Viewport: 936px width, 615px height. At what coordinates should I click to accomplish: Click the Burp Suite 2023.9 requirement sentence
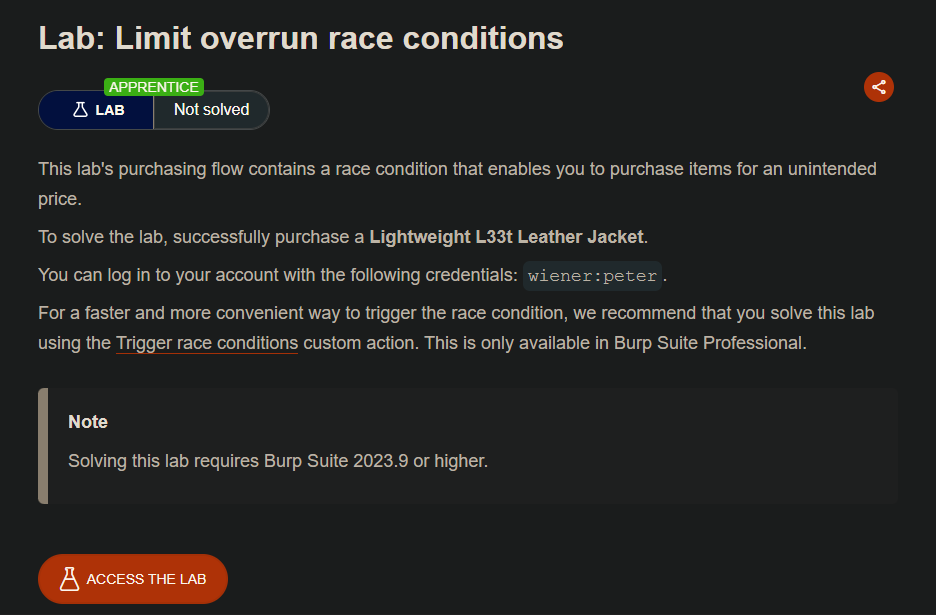pyautogui.click(x=278, y=461)
